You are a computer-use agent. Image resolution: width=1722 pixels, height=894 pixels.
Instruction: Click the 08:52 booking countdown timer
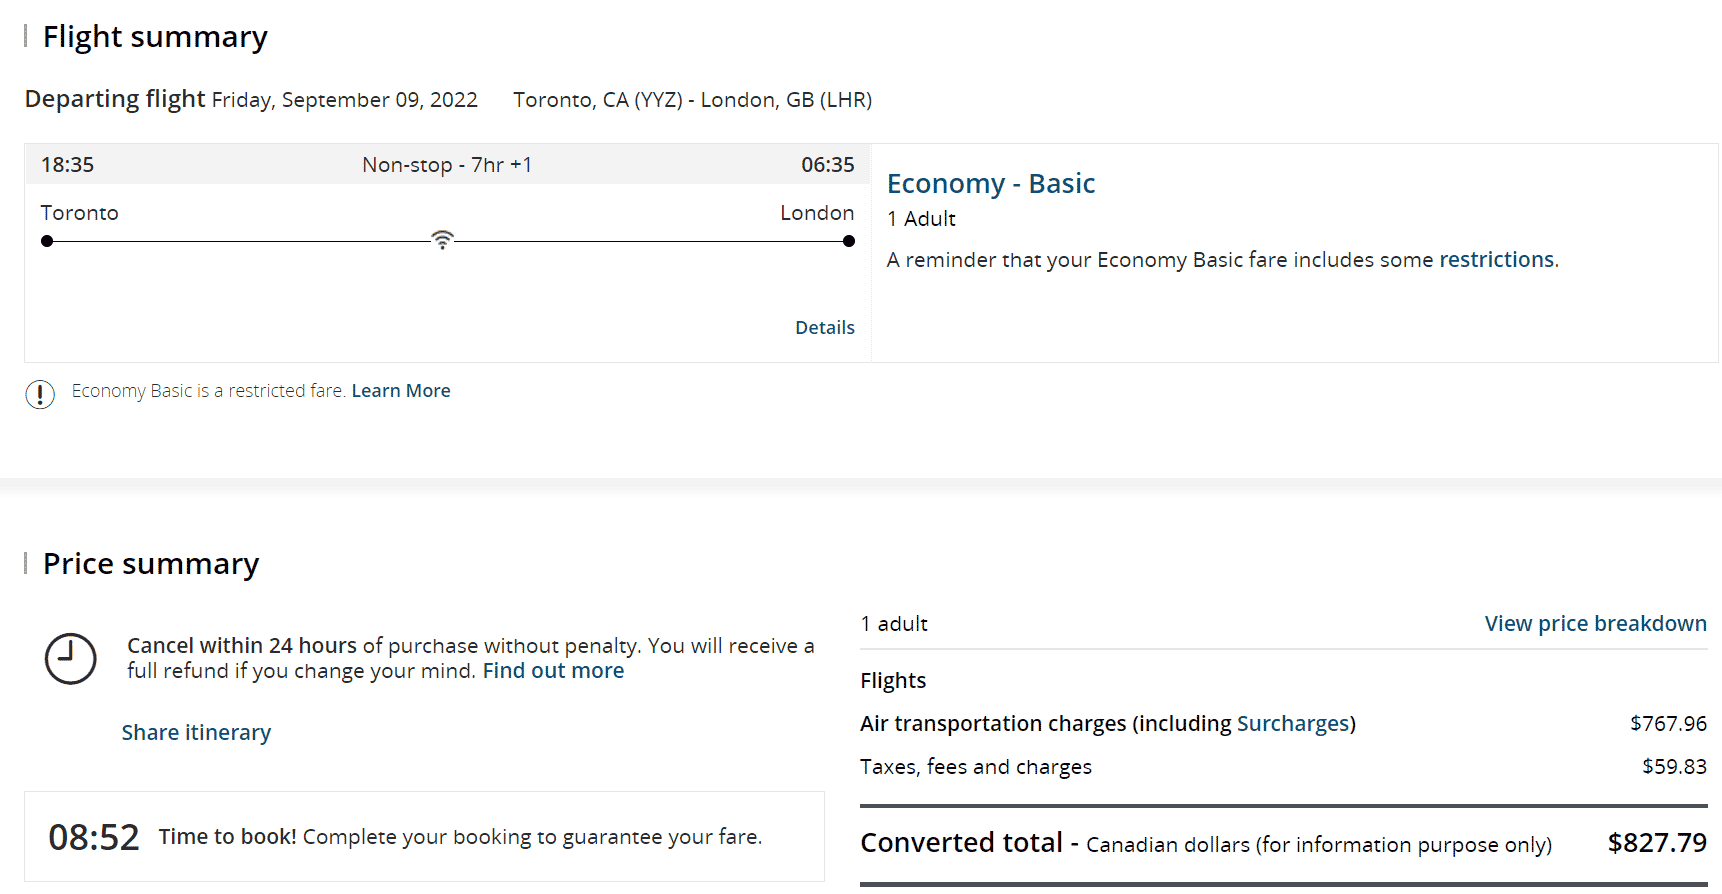(94, 837)
